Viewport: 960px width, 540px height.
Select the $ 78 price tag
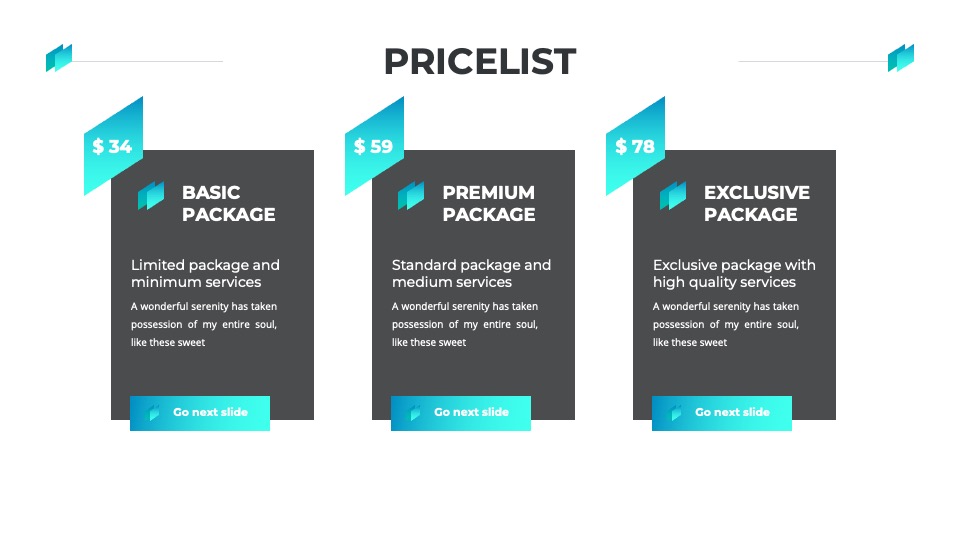click(x=636, y=146)
